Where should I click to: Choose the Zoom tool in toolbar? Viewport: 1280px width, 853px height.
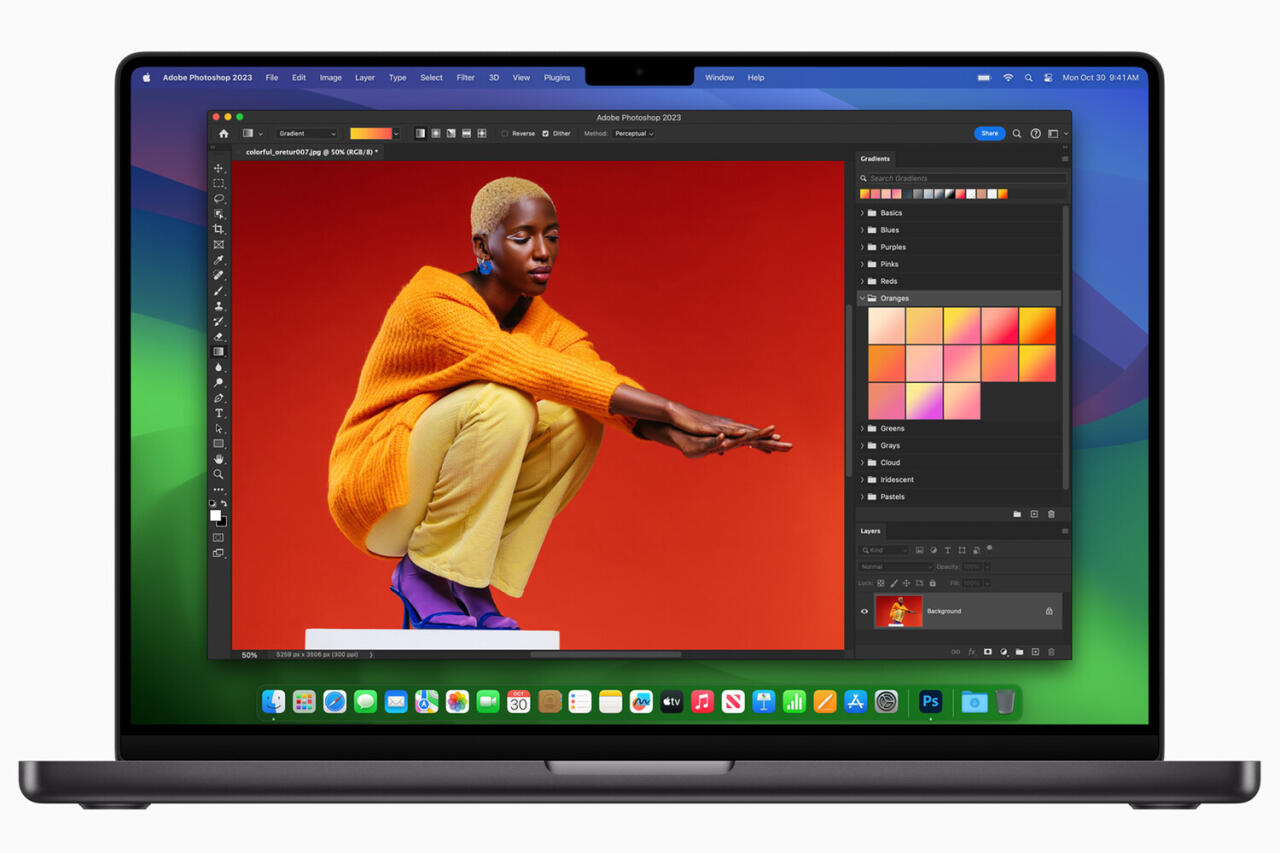coord(218,474)
